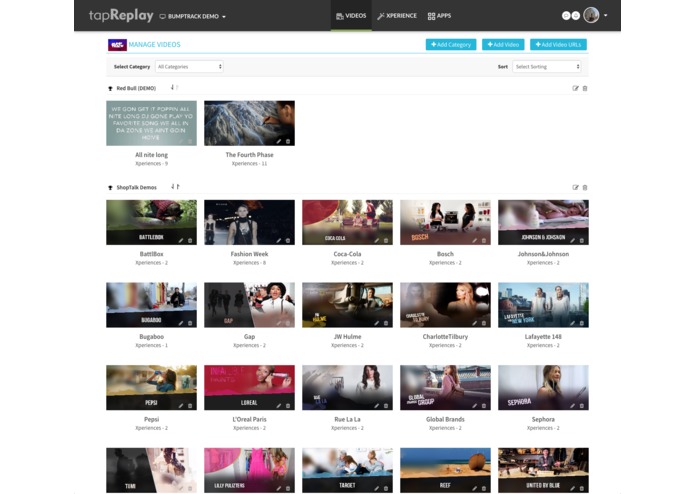The height and width of the screenshot is (494, 695).
Task: Delete the JW Hulme video
Action: [386, 323]
